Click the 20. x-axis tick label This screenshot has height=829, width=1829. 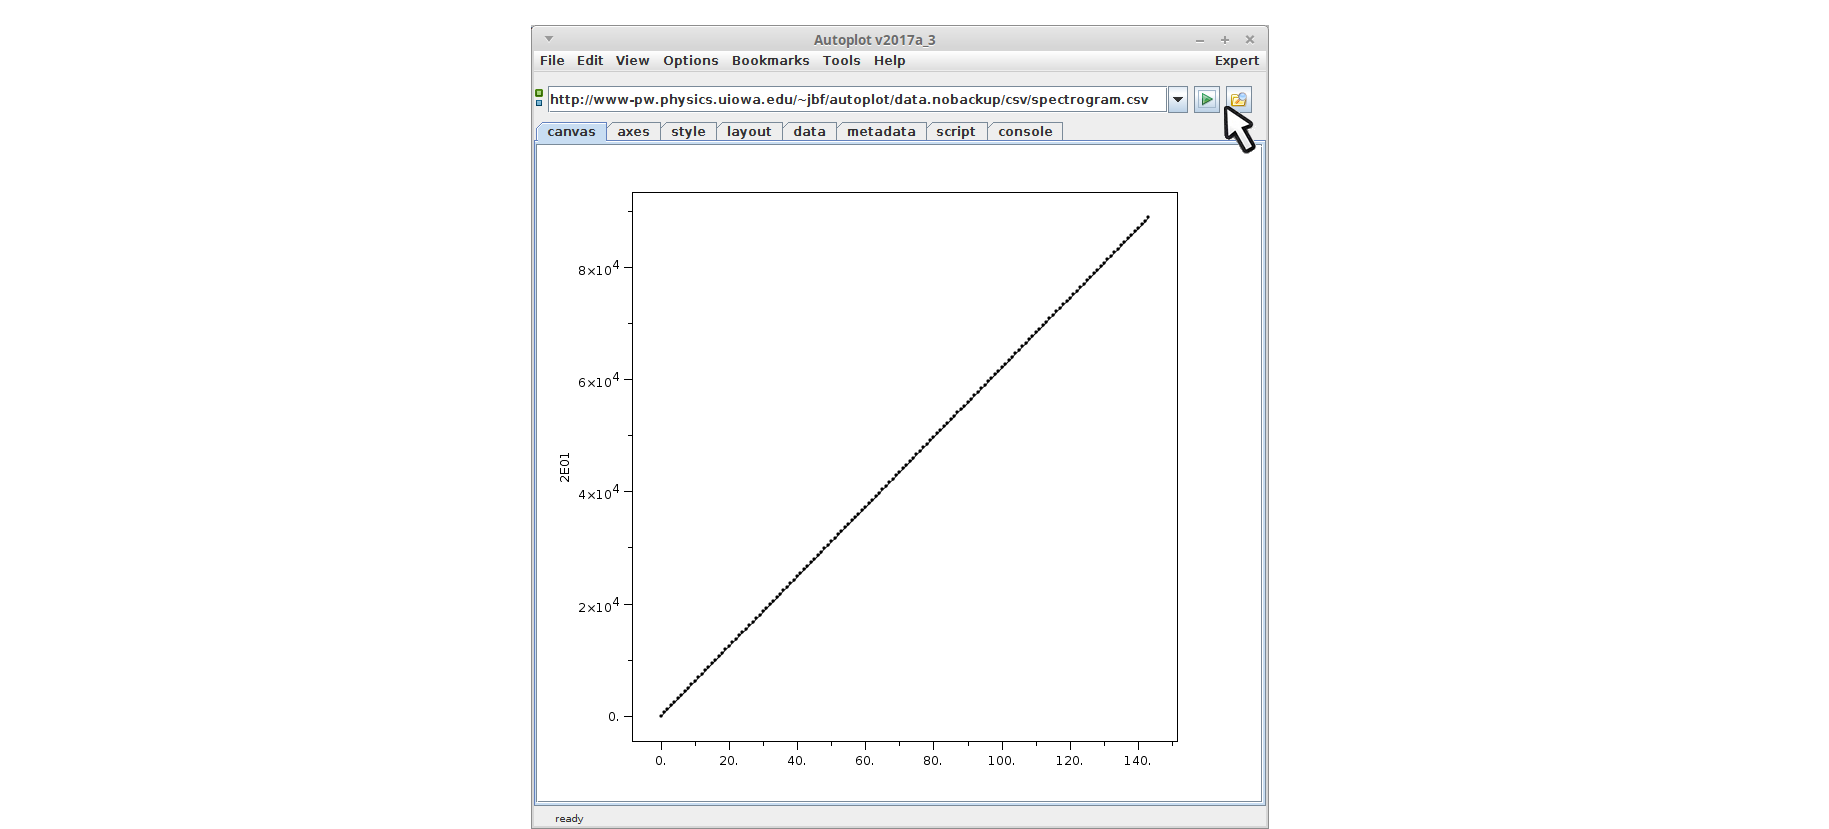[x=728, y=761]
